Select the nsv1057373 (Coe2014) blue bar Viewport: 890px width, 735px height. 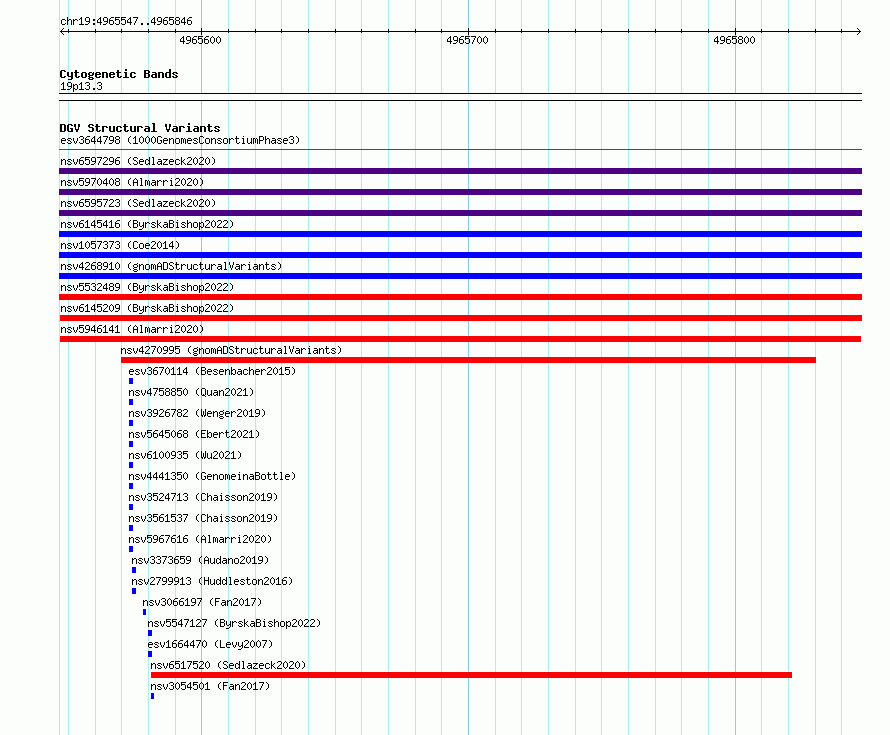[460, 255]
